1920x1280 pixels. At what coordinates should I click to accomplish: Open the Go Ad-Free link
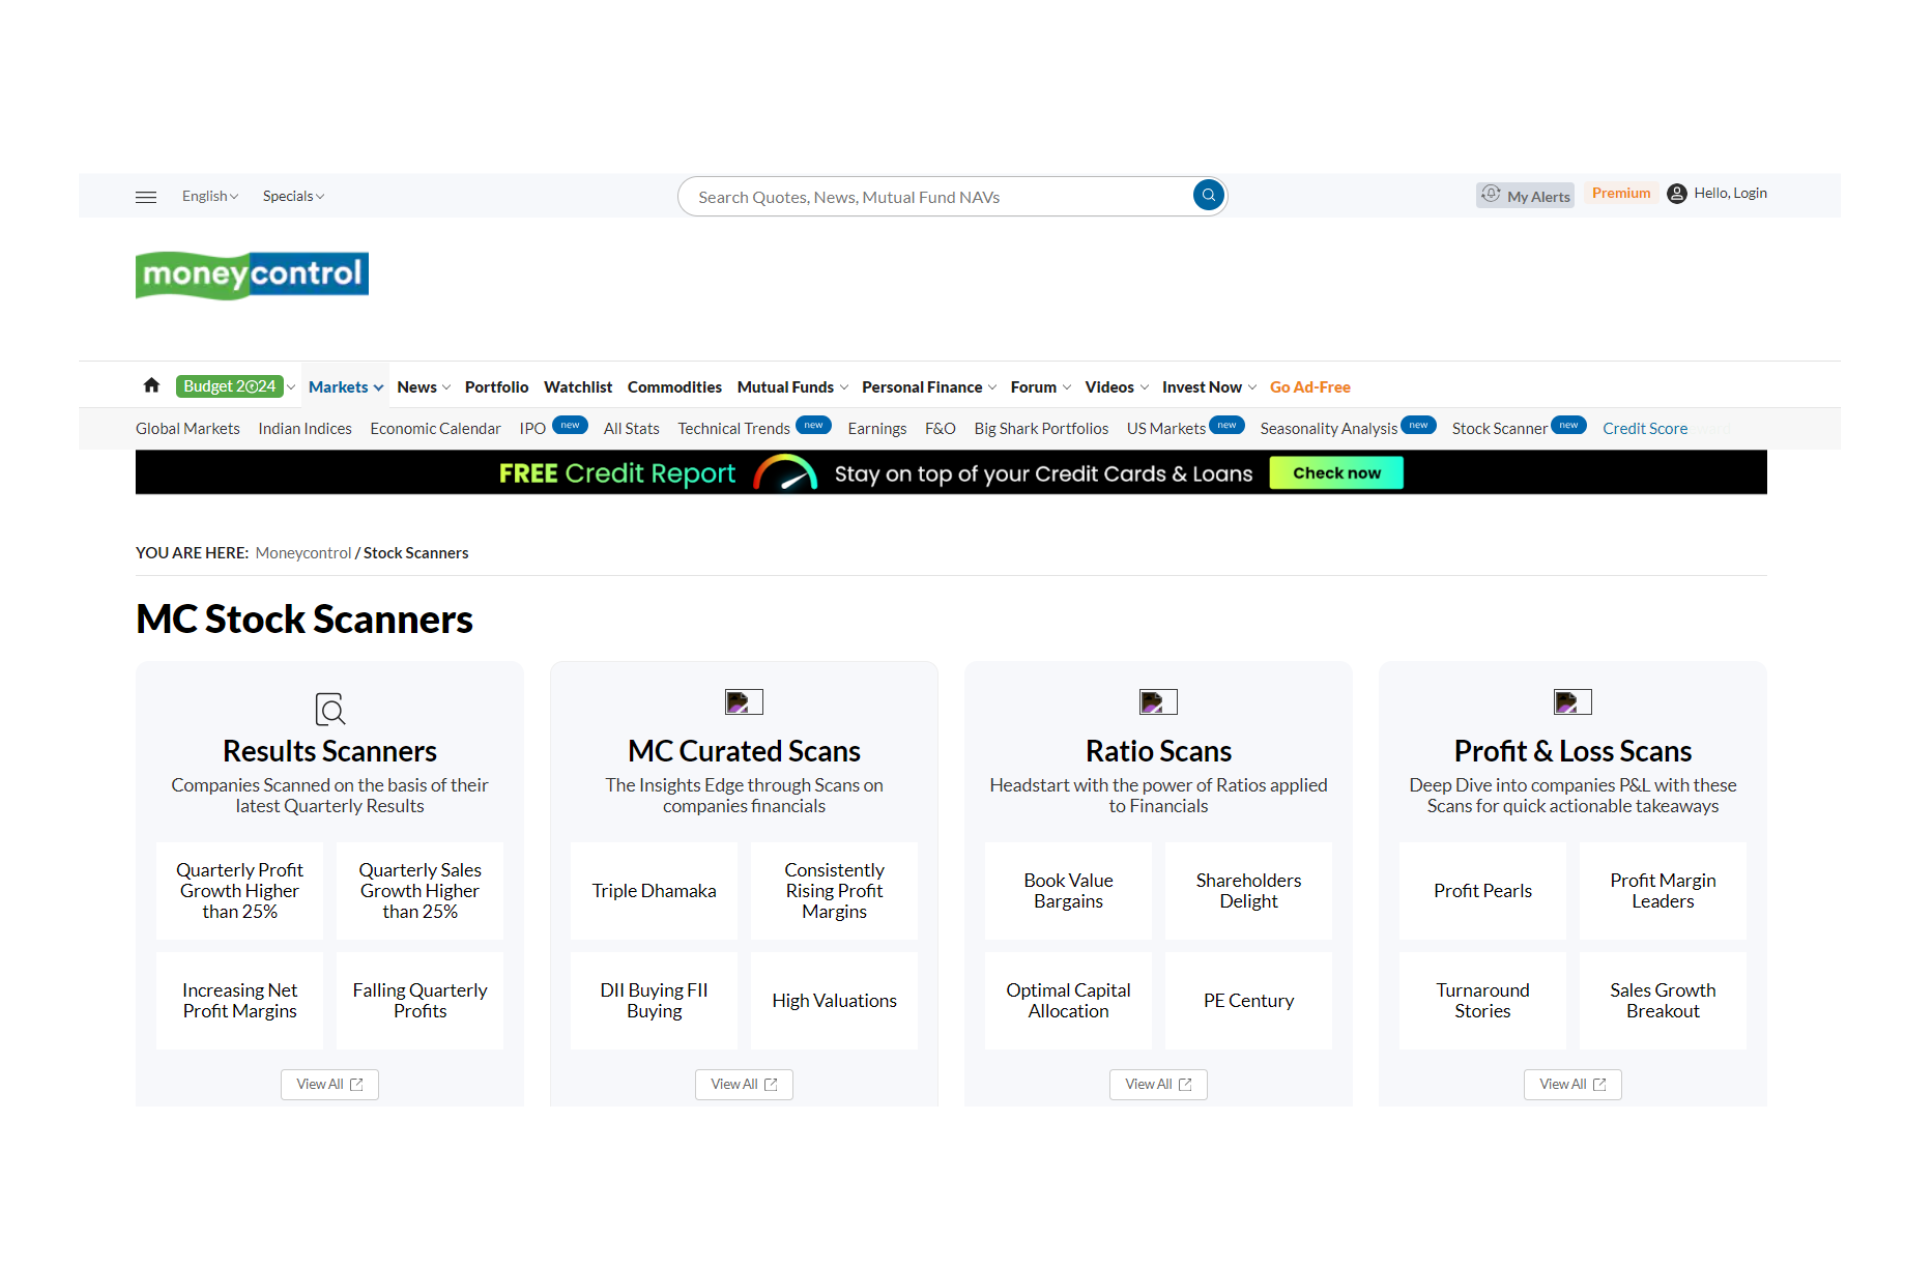pyautogui.click(x=1310, y=387)
